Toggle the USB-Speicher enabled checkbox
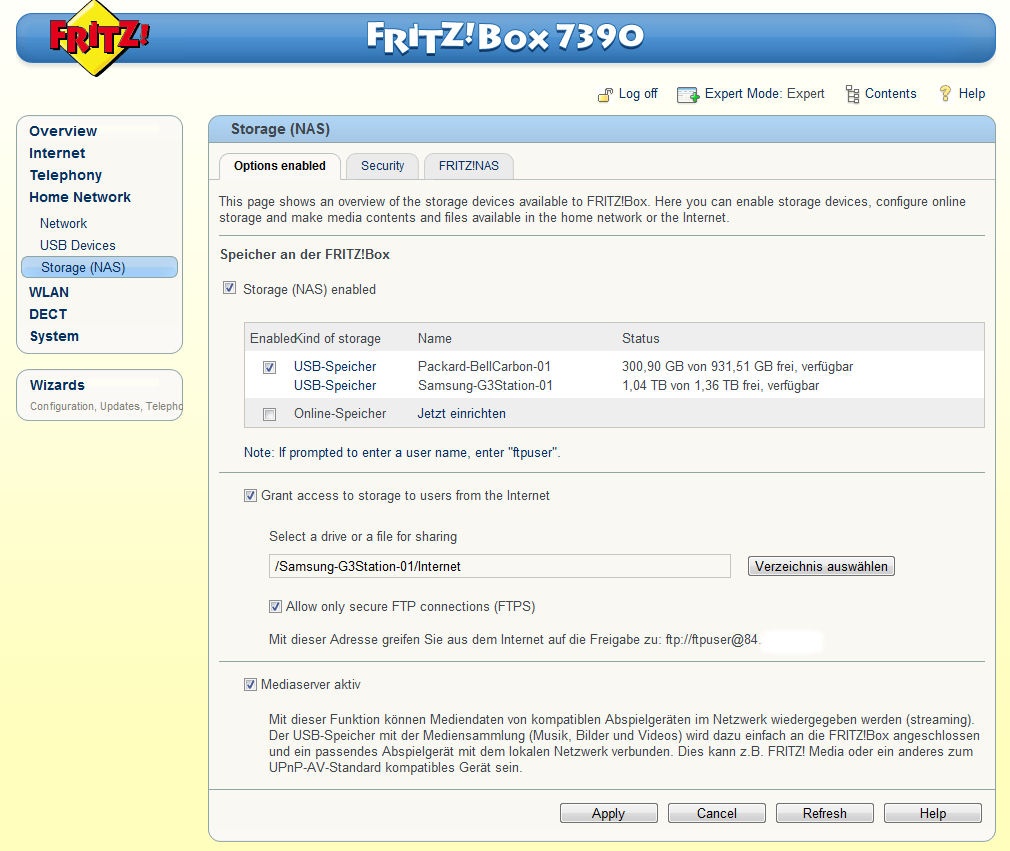This screenshot has width=1010, height=851. pos(269,367)
